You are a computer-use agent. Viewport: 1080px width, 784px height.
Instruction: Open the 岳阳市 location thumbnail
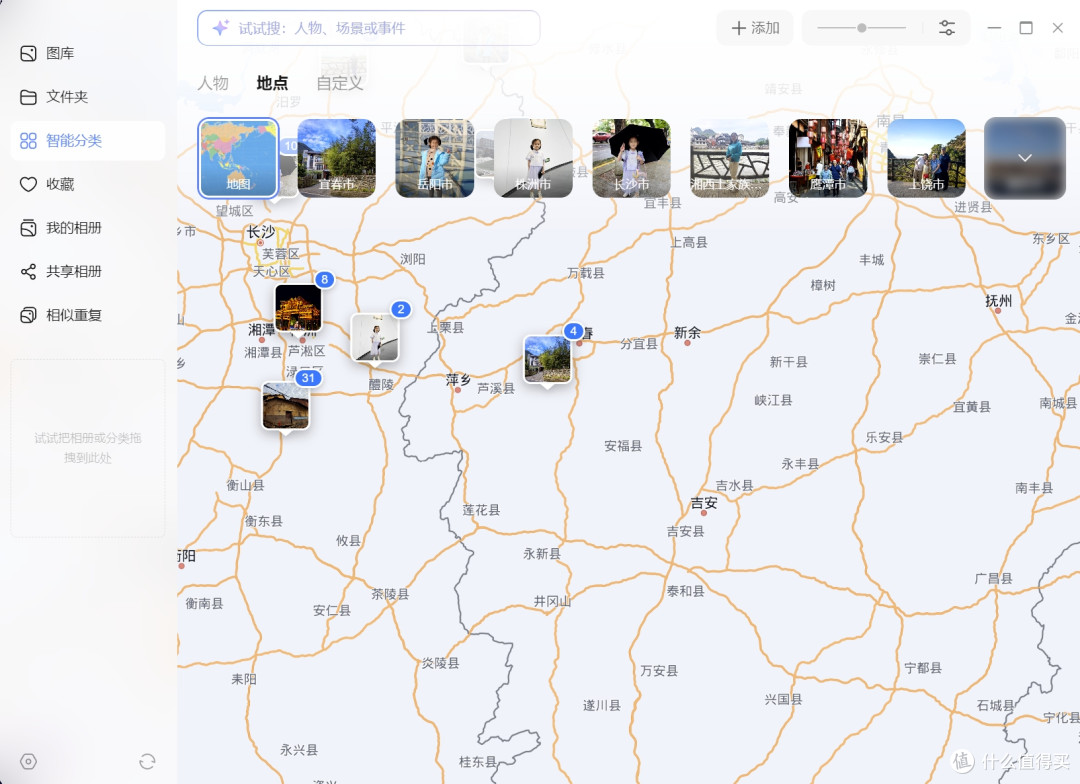click(x=435, y=158)
